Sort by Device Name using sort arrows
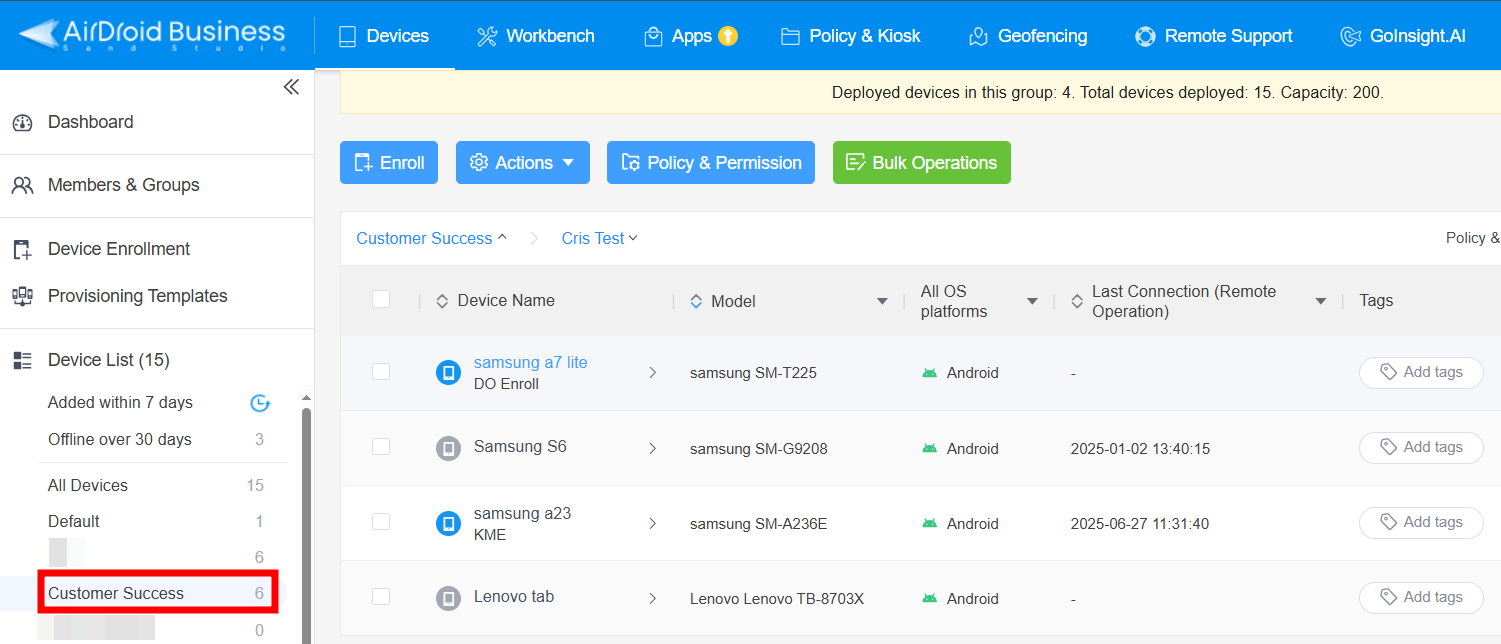 [442, 301]
